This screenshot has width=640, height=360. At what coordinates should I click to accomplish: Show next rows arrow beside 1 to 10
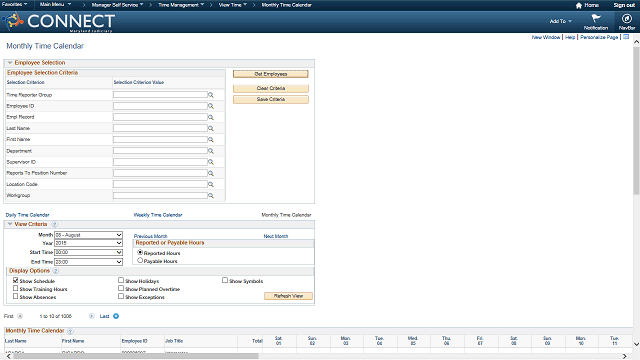coord(92,316)
